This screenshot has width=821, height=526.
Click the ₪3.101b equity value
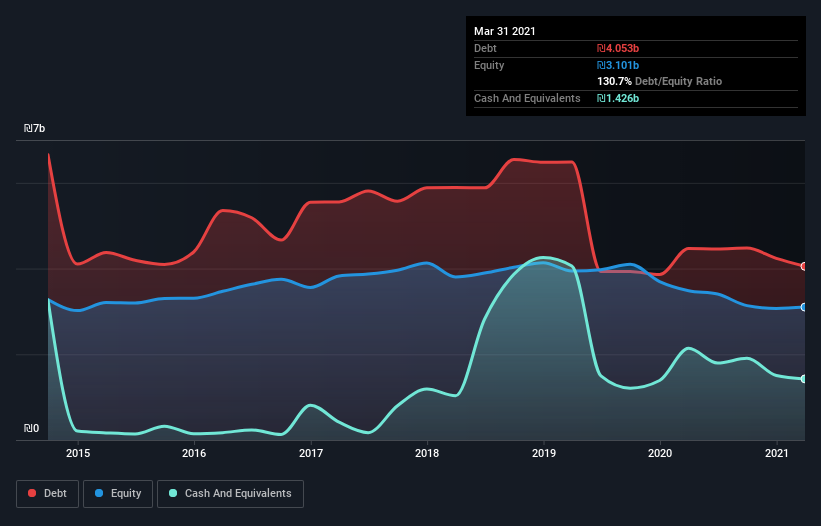click(618, 65)
